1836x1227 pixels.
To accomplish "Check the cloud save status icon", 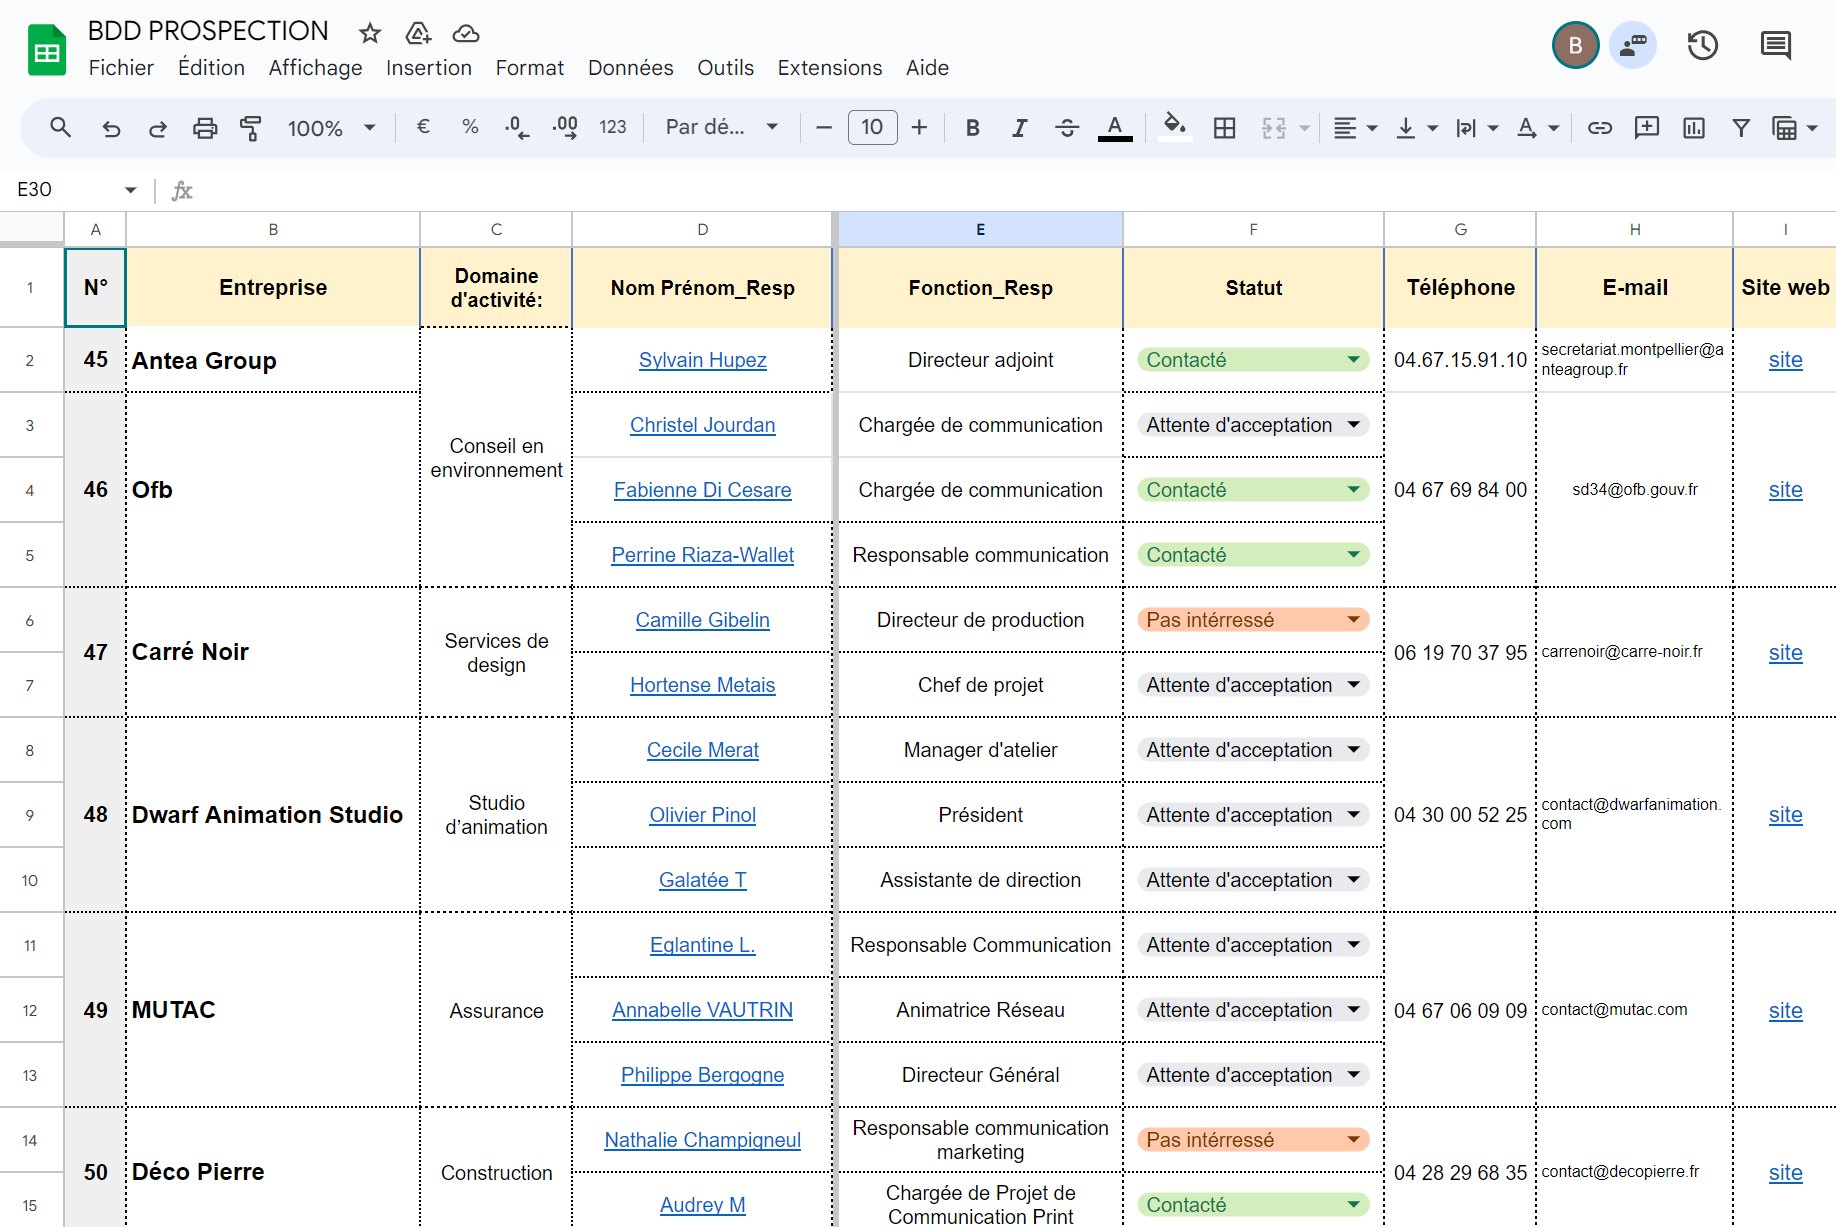I will point(466,33).
